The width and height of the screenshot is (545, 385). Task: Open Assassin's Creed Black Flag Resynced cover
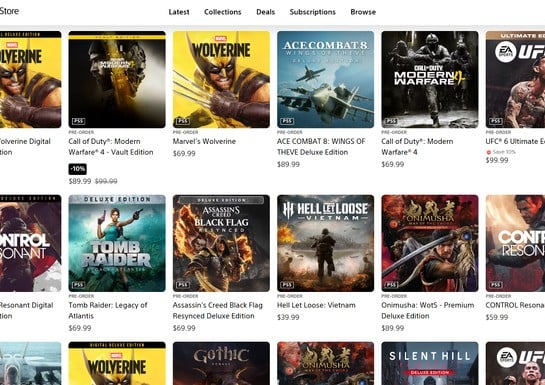[x=221, y=243]
